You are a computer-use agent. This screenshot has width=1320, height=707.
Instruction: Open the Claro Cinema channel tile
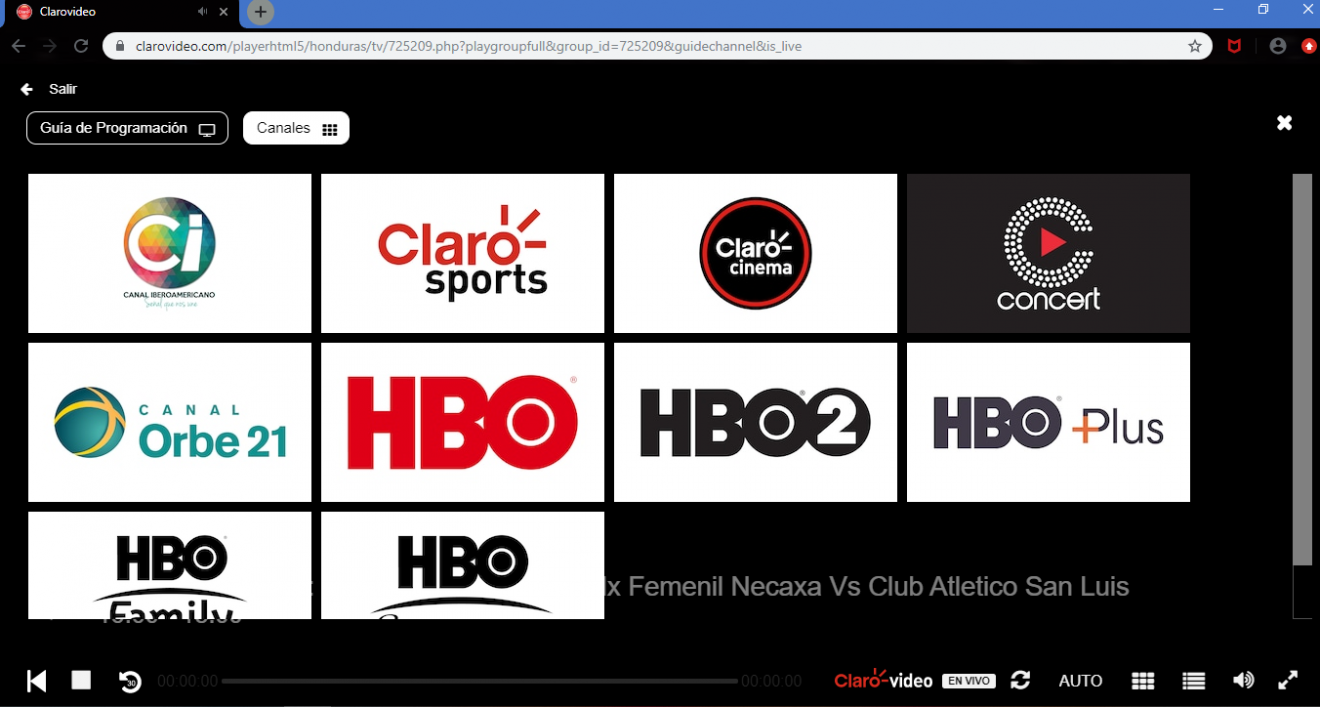click(755, 253)
